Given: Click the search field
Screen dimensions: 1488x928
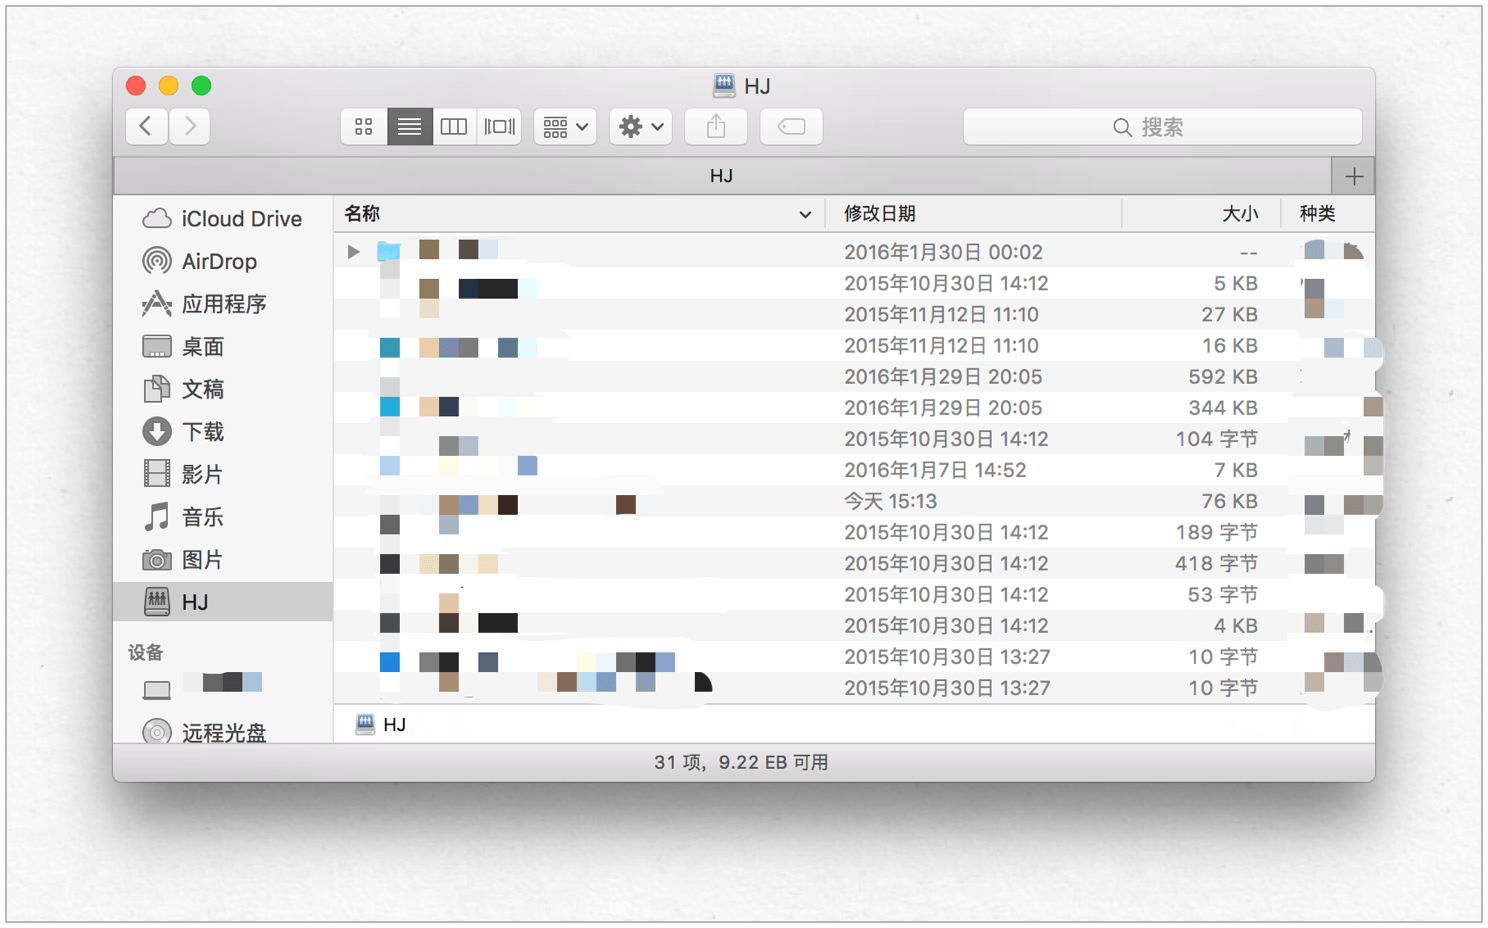Looking at the screenshot, I should pos(1162,127).
